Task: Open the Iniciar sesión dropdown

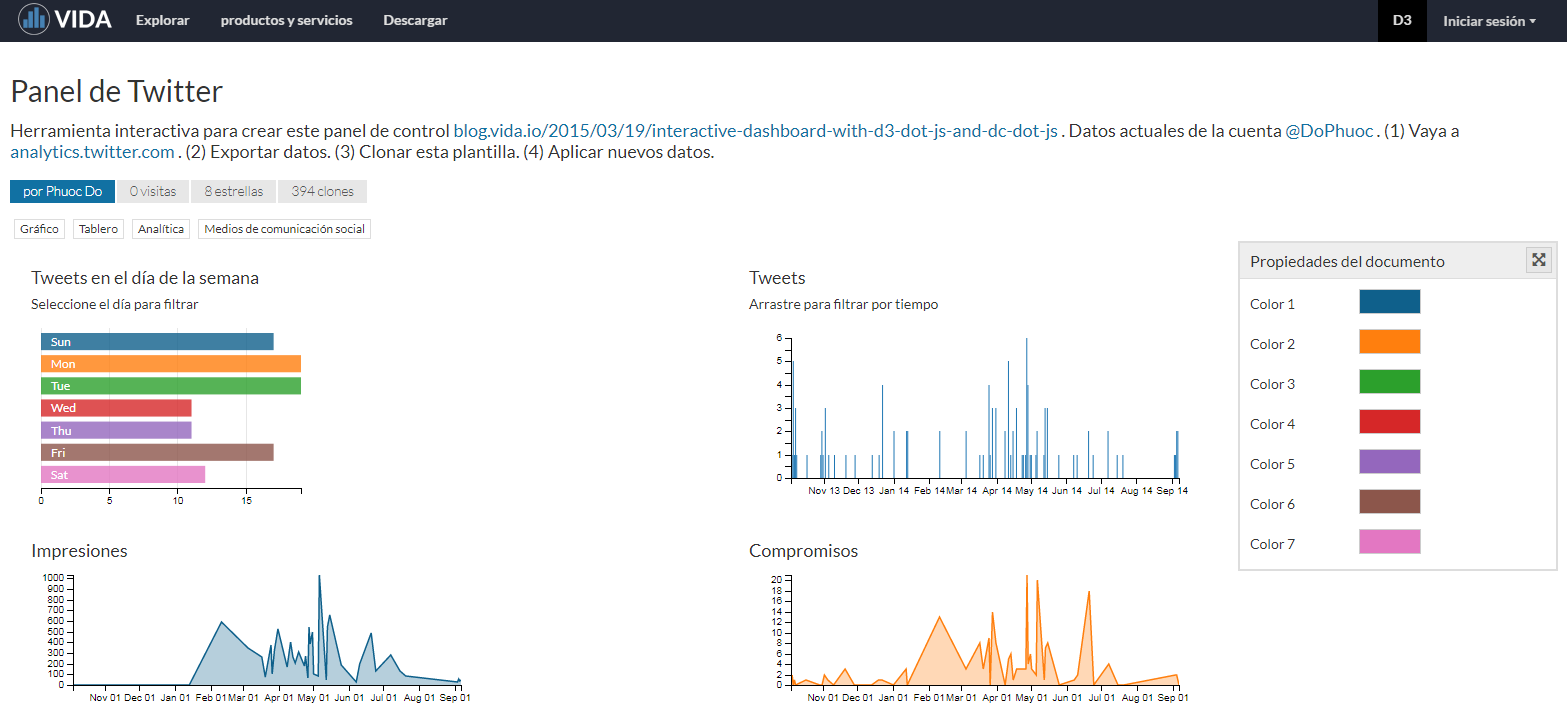Action: (x=1488, y=21)
